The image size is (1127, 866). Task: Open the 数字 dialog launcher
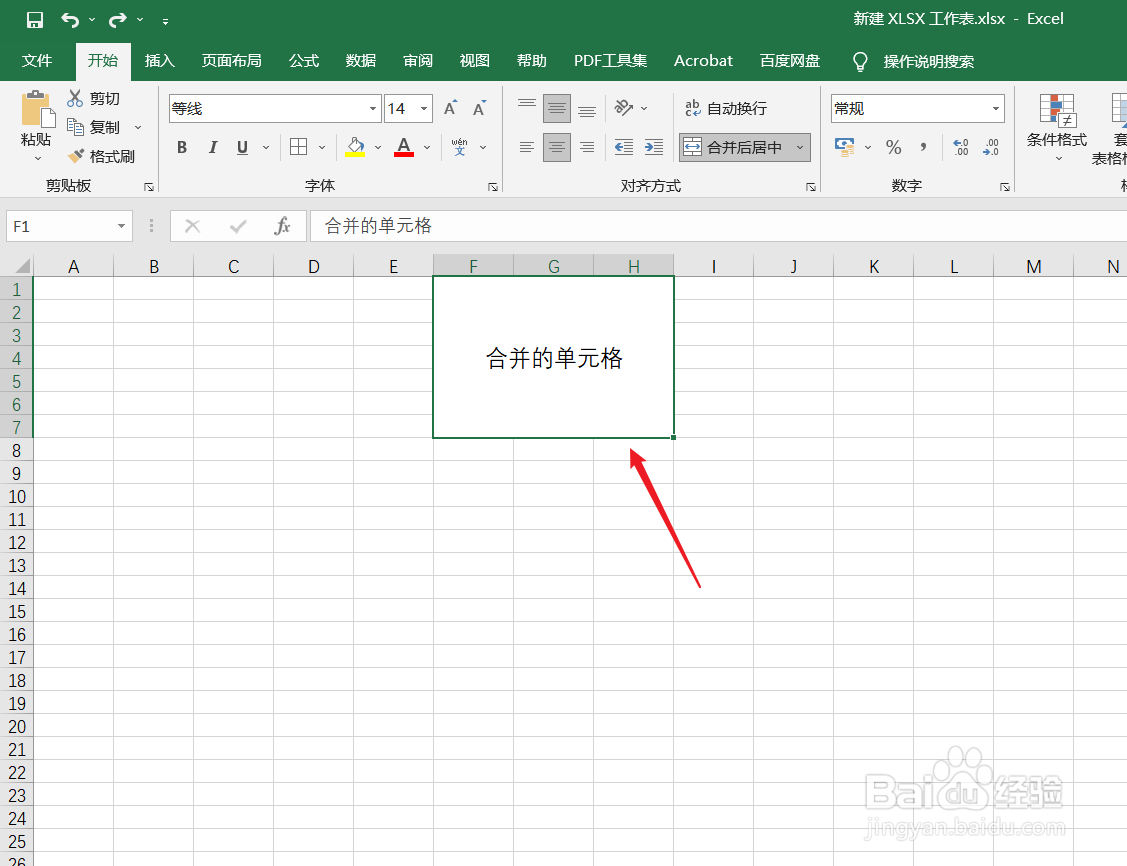pos(1005,187)
